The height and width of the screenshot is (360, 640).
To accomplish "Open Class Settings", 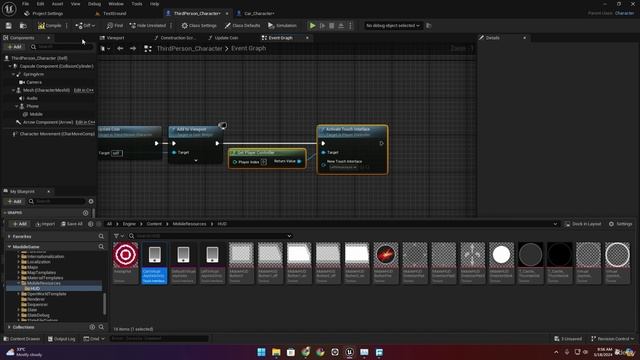I will pyautogui.click(x=199, y=26).
